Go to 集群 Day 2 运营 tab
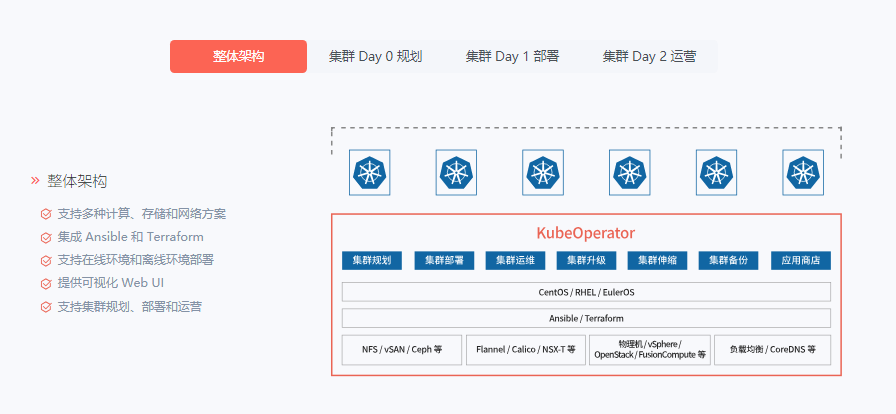This screenshot has width=896, height=414. [x=649, y=57]
